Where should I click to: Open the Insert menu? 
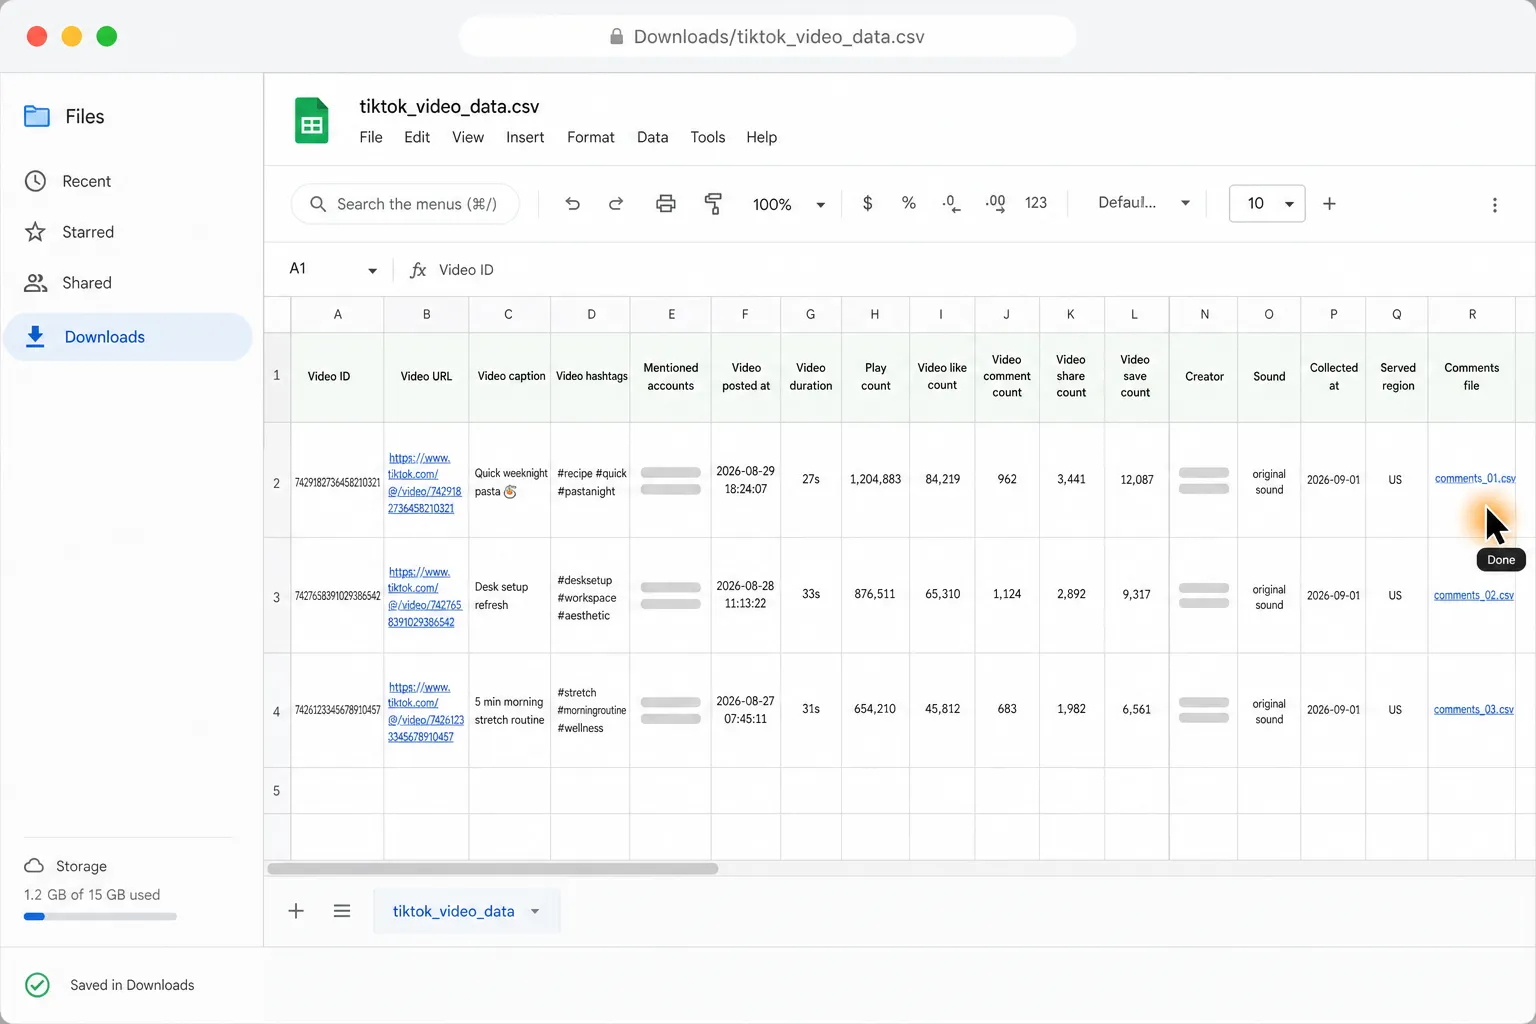point(525,137)
